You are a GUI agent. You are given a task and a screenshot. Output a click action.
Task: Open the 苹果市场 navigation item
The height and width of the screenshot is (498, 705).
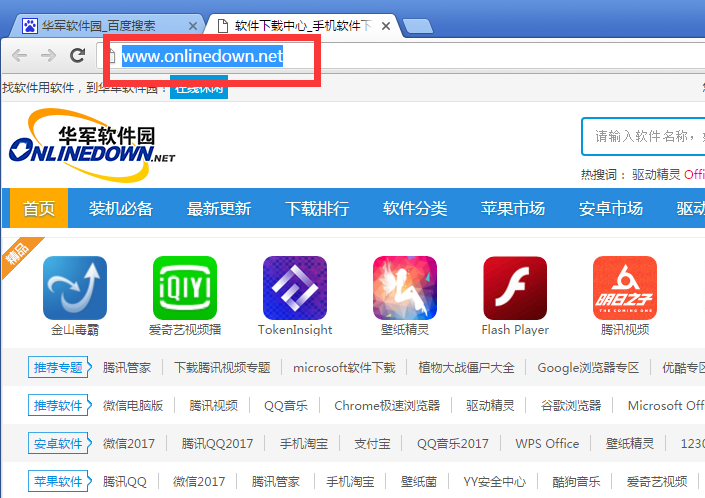point(513,208)
